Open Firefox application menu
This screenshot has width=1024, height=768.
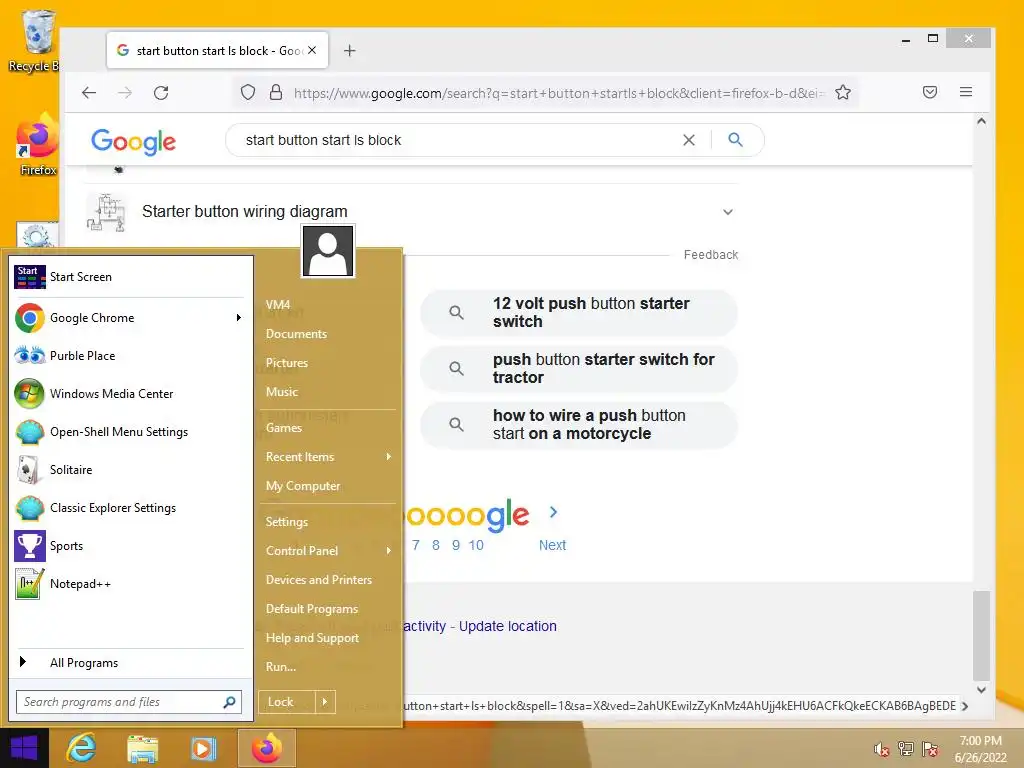966,93
